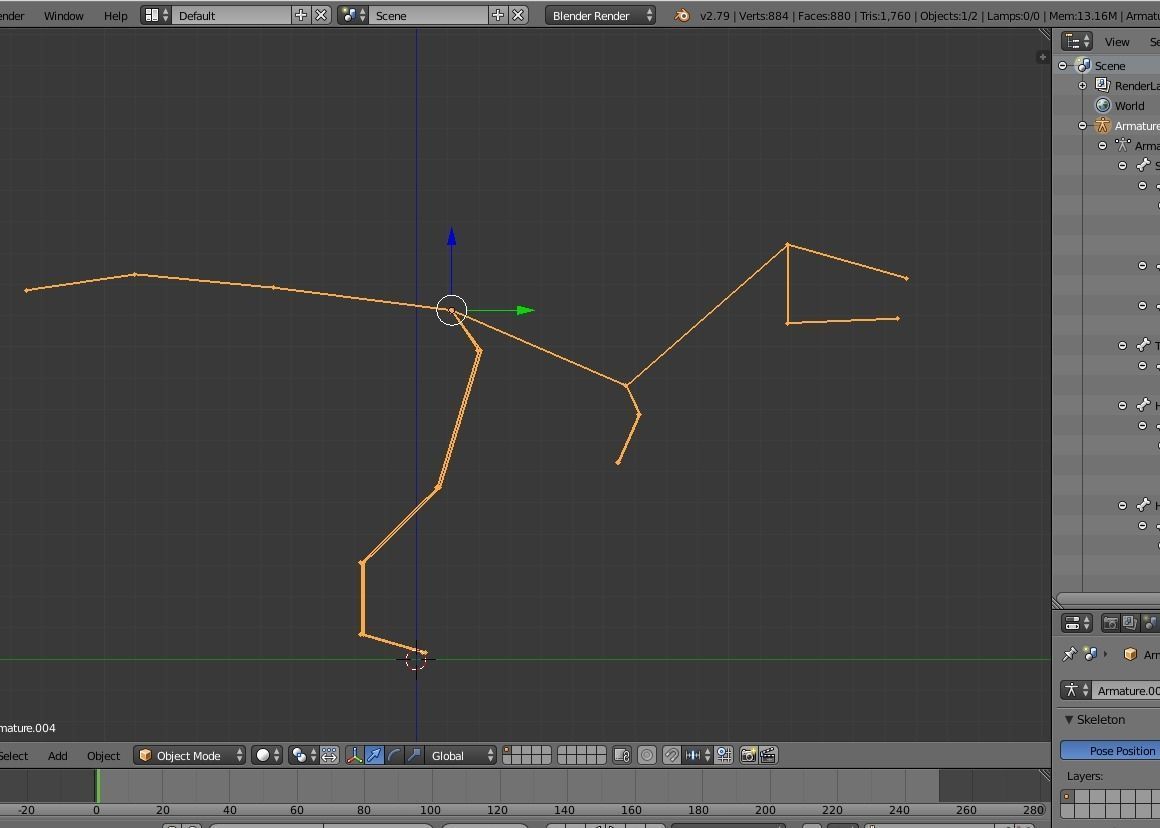
Task: Click the 3D view plus expand icon
Action: click(x=1042, y=57)
